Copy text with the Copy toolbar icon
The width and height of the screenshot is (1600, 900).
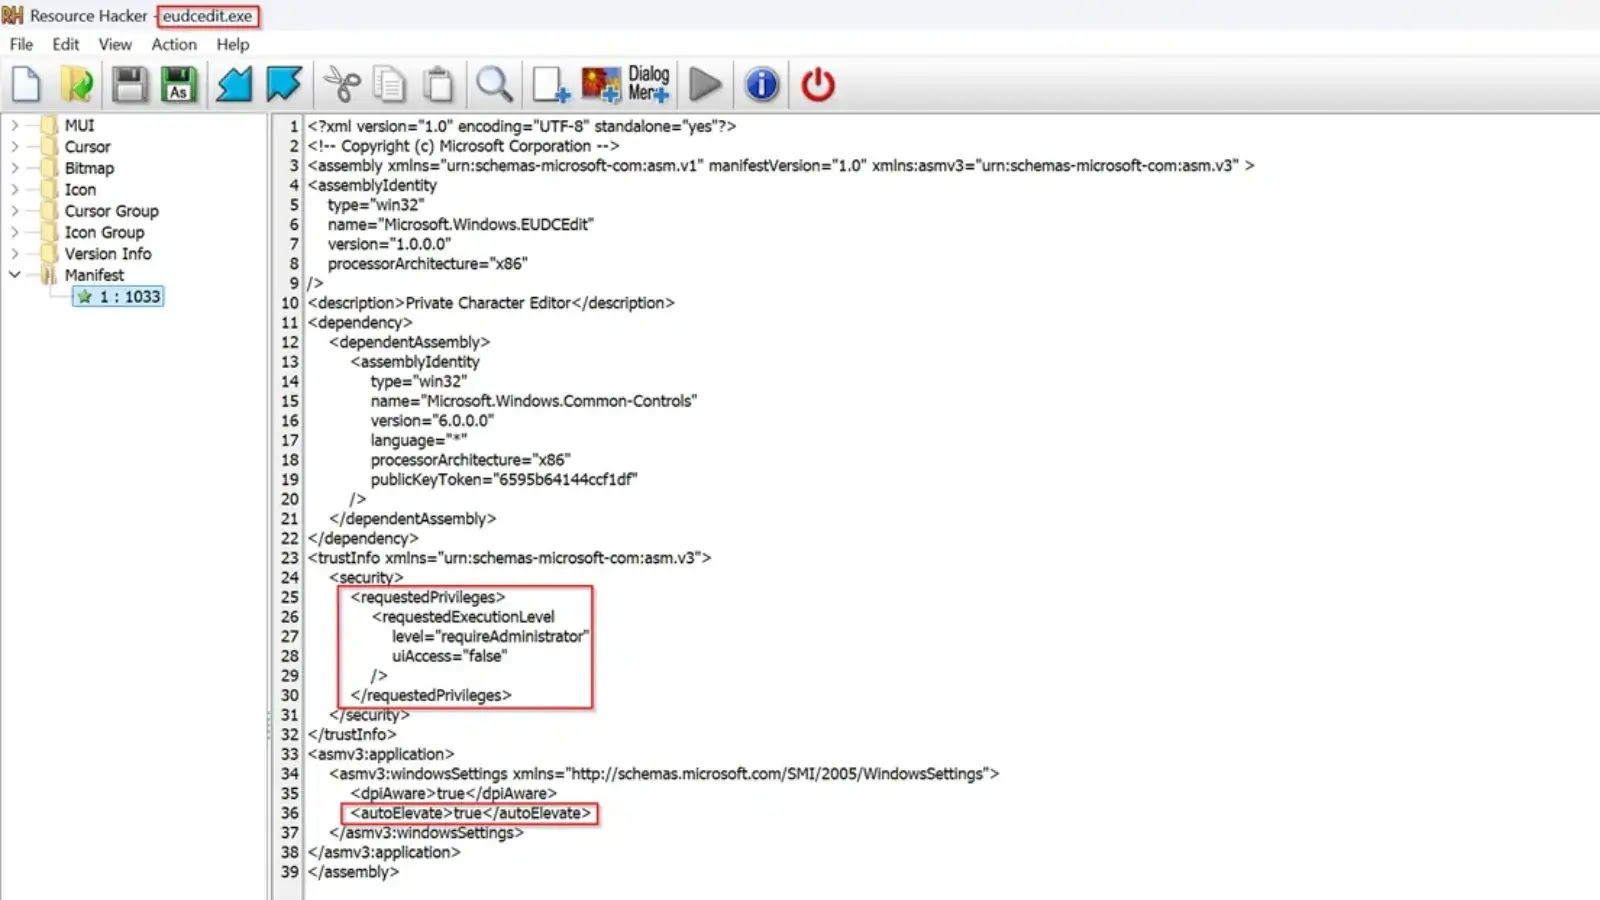[389, 84]
